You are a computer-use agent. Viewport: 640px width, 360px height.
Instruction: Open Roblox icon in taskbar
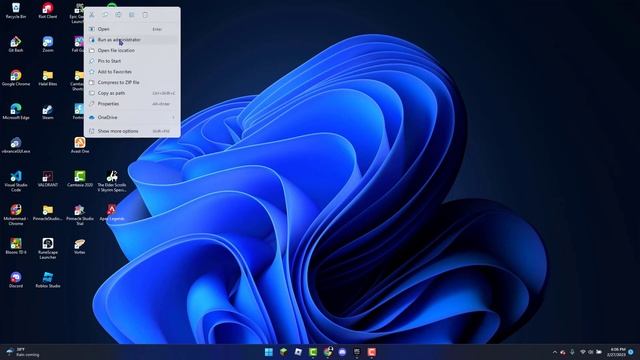[298, 352]
